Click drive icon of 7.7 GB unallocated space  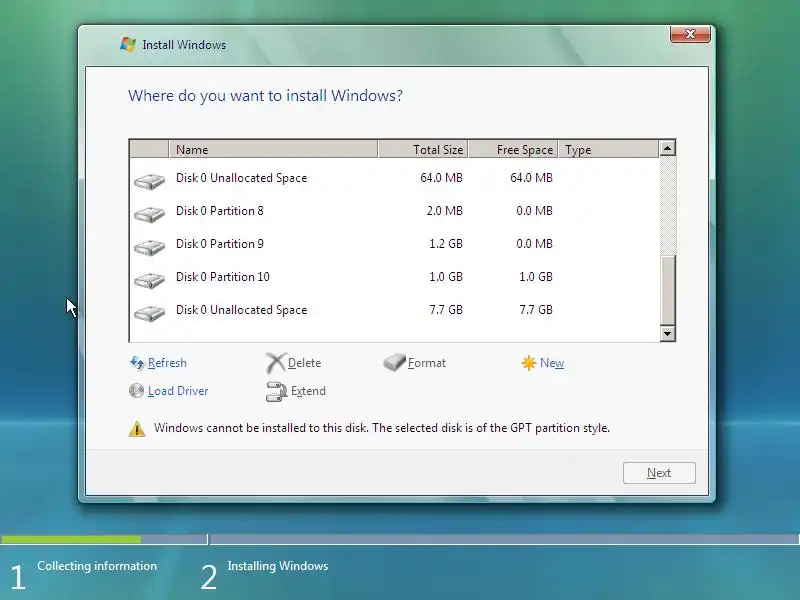pyautogui.click(x=149, y=313)
